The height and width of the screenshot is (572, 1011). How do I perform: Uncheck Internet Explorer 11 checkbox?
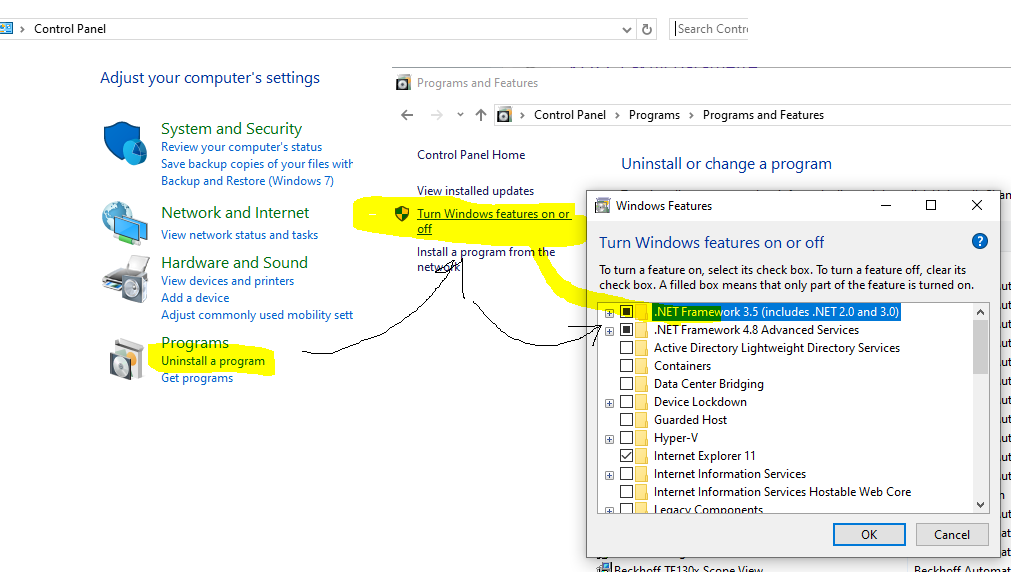626,456
